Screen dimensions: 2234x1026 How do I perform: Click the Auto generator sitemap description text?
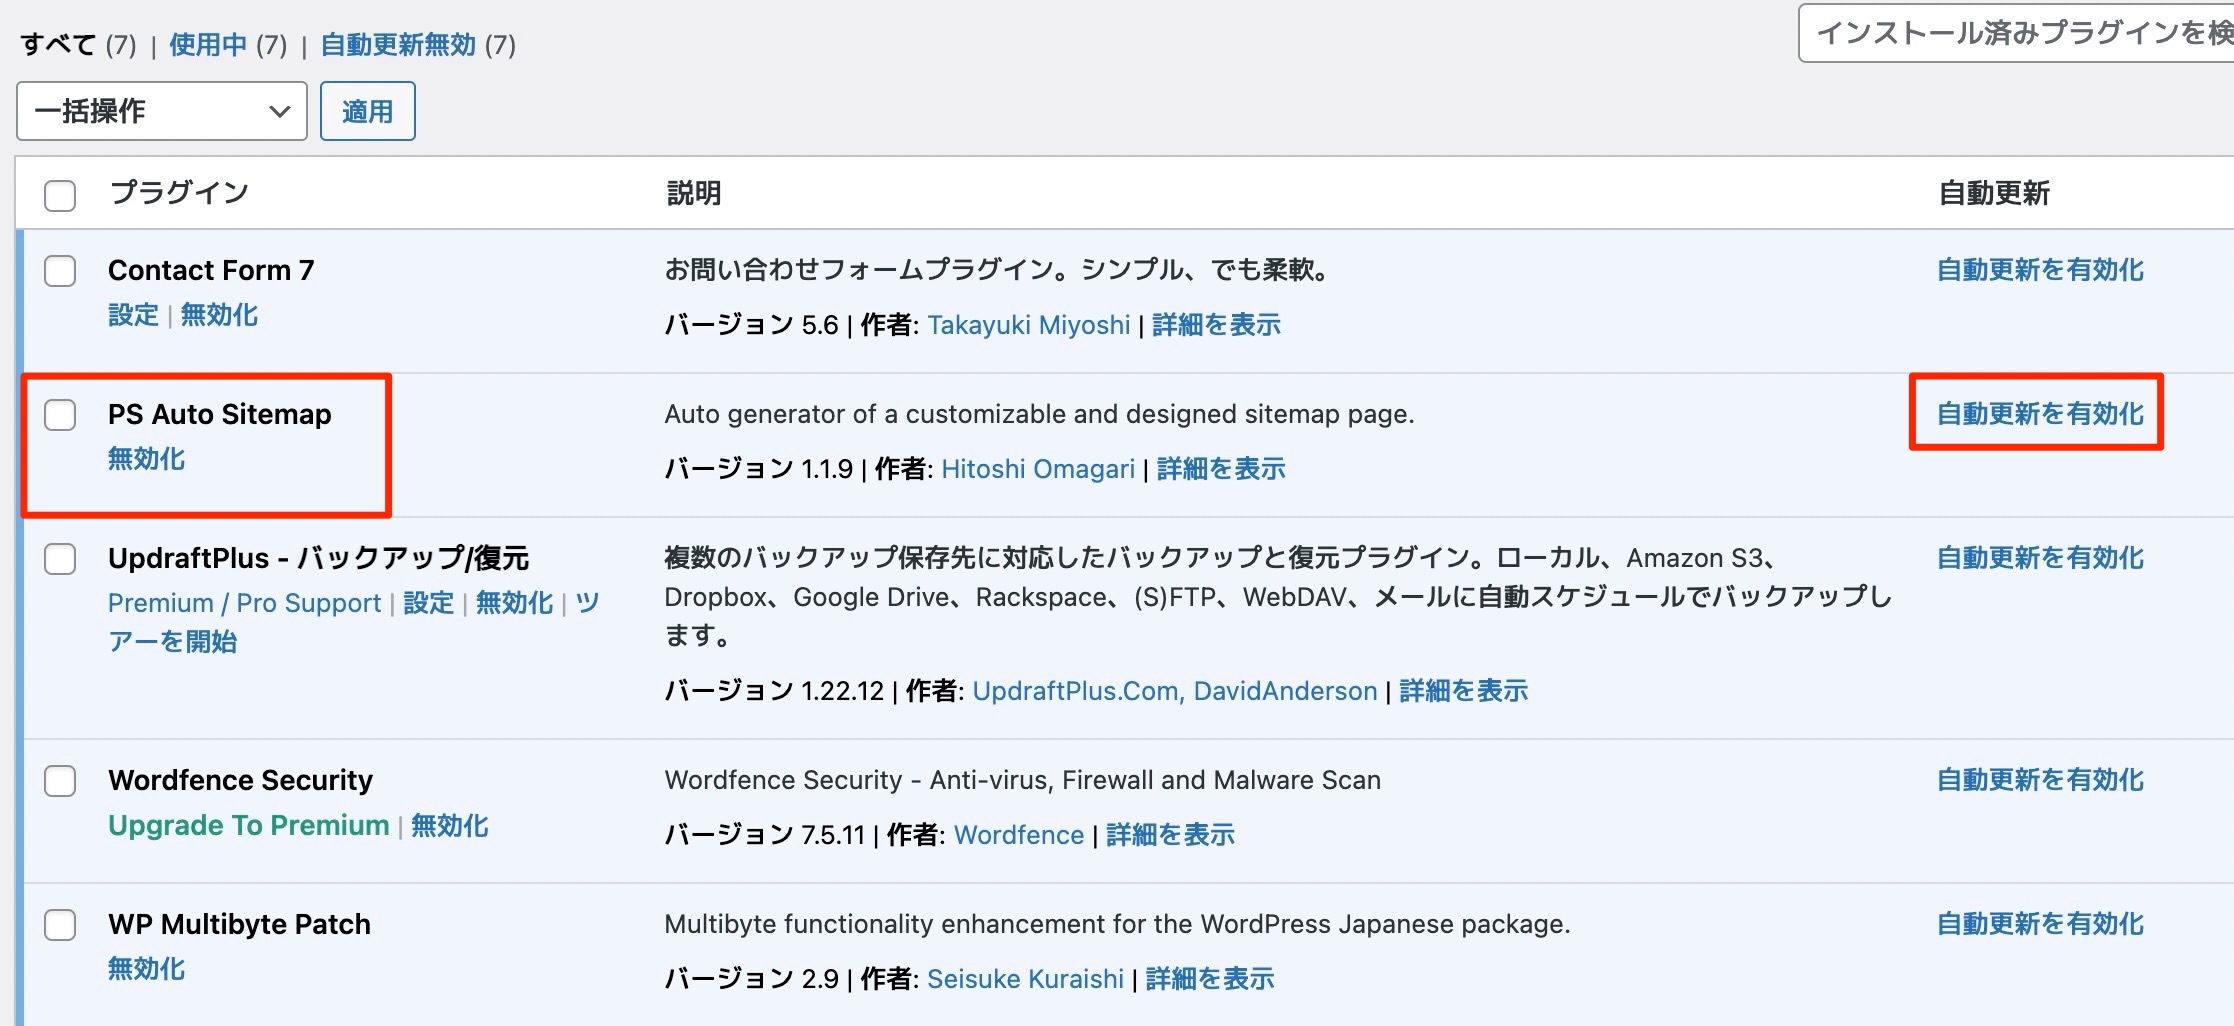point(1040,414)
